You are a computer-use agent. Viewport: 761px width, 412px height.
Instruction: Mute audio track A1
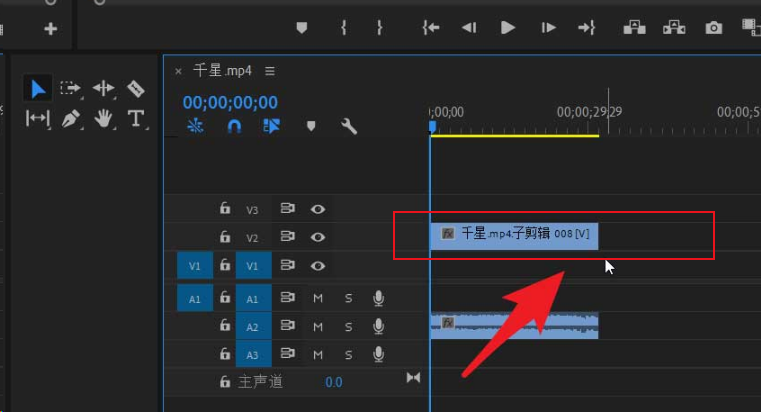(318, 298)
